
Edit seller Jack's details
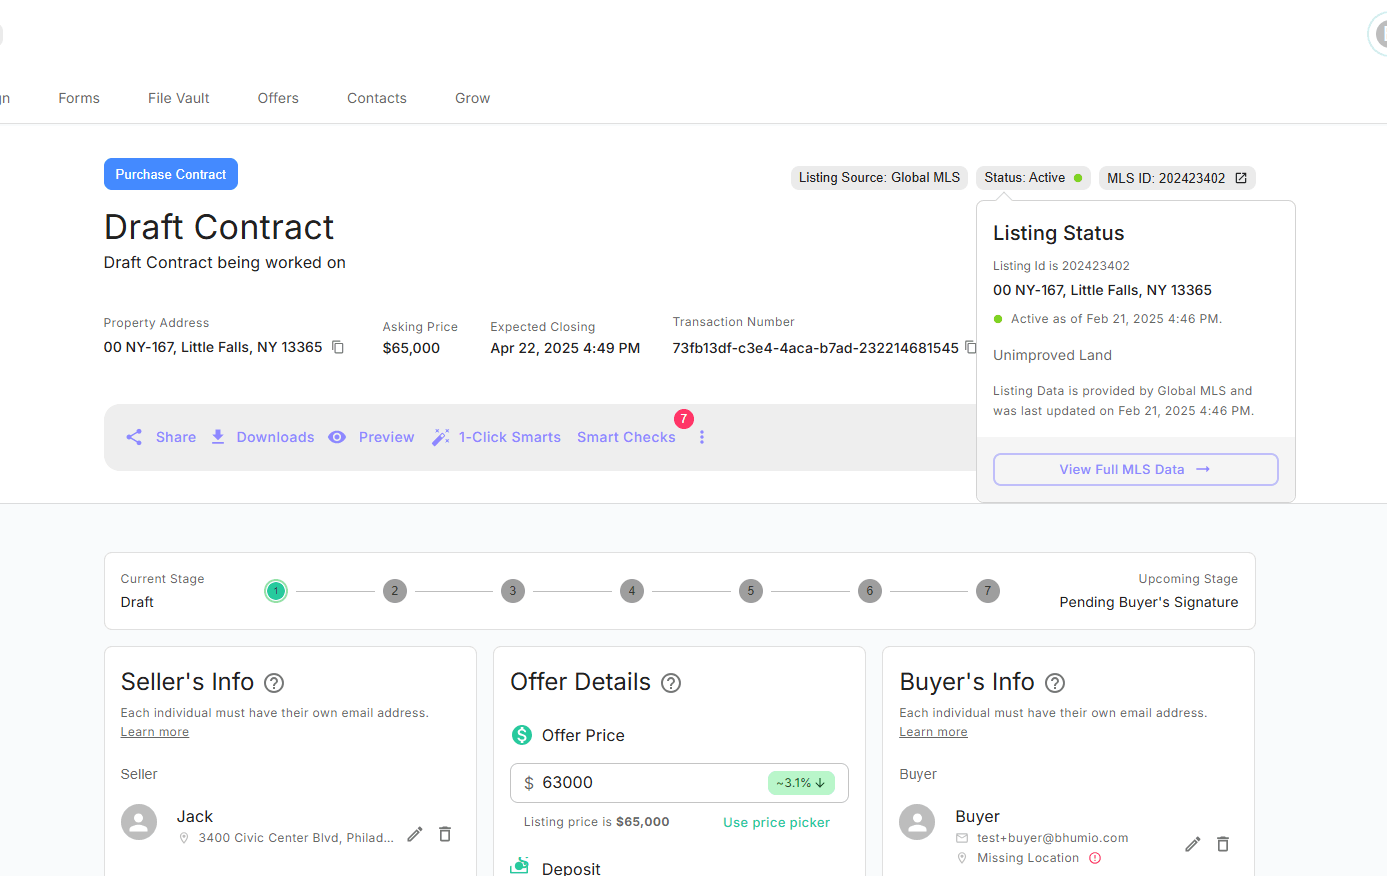[x=415, y=834]
